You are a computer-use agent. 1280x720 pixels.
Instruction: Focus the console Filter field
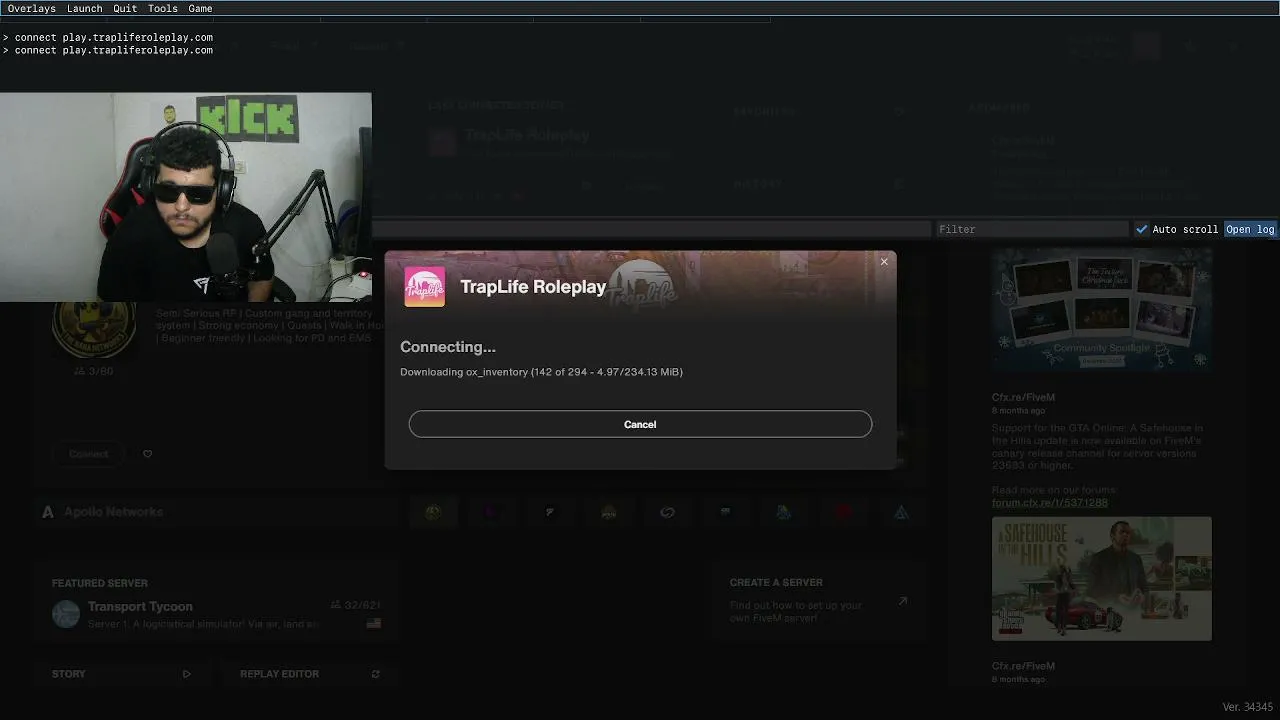point(1031,229)
